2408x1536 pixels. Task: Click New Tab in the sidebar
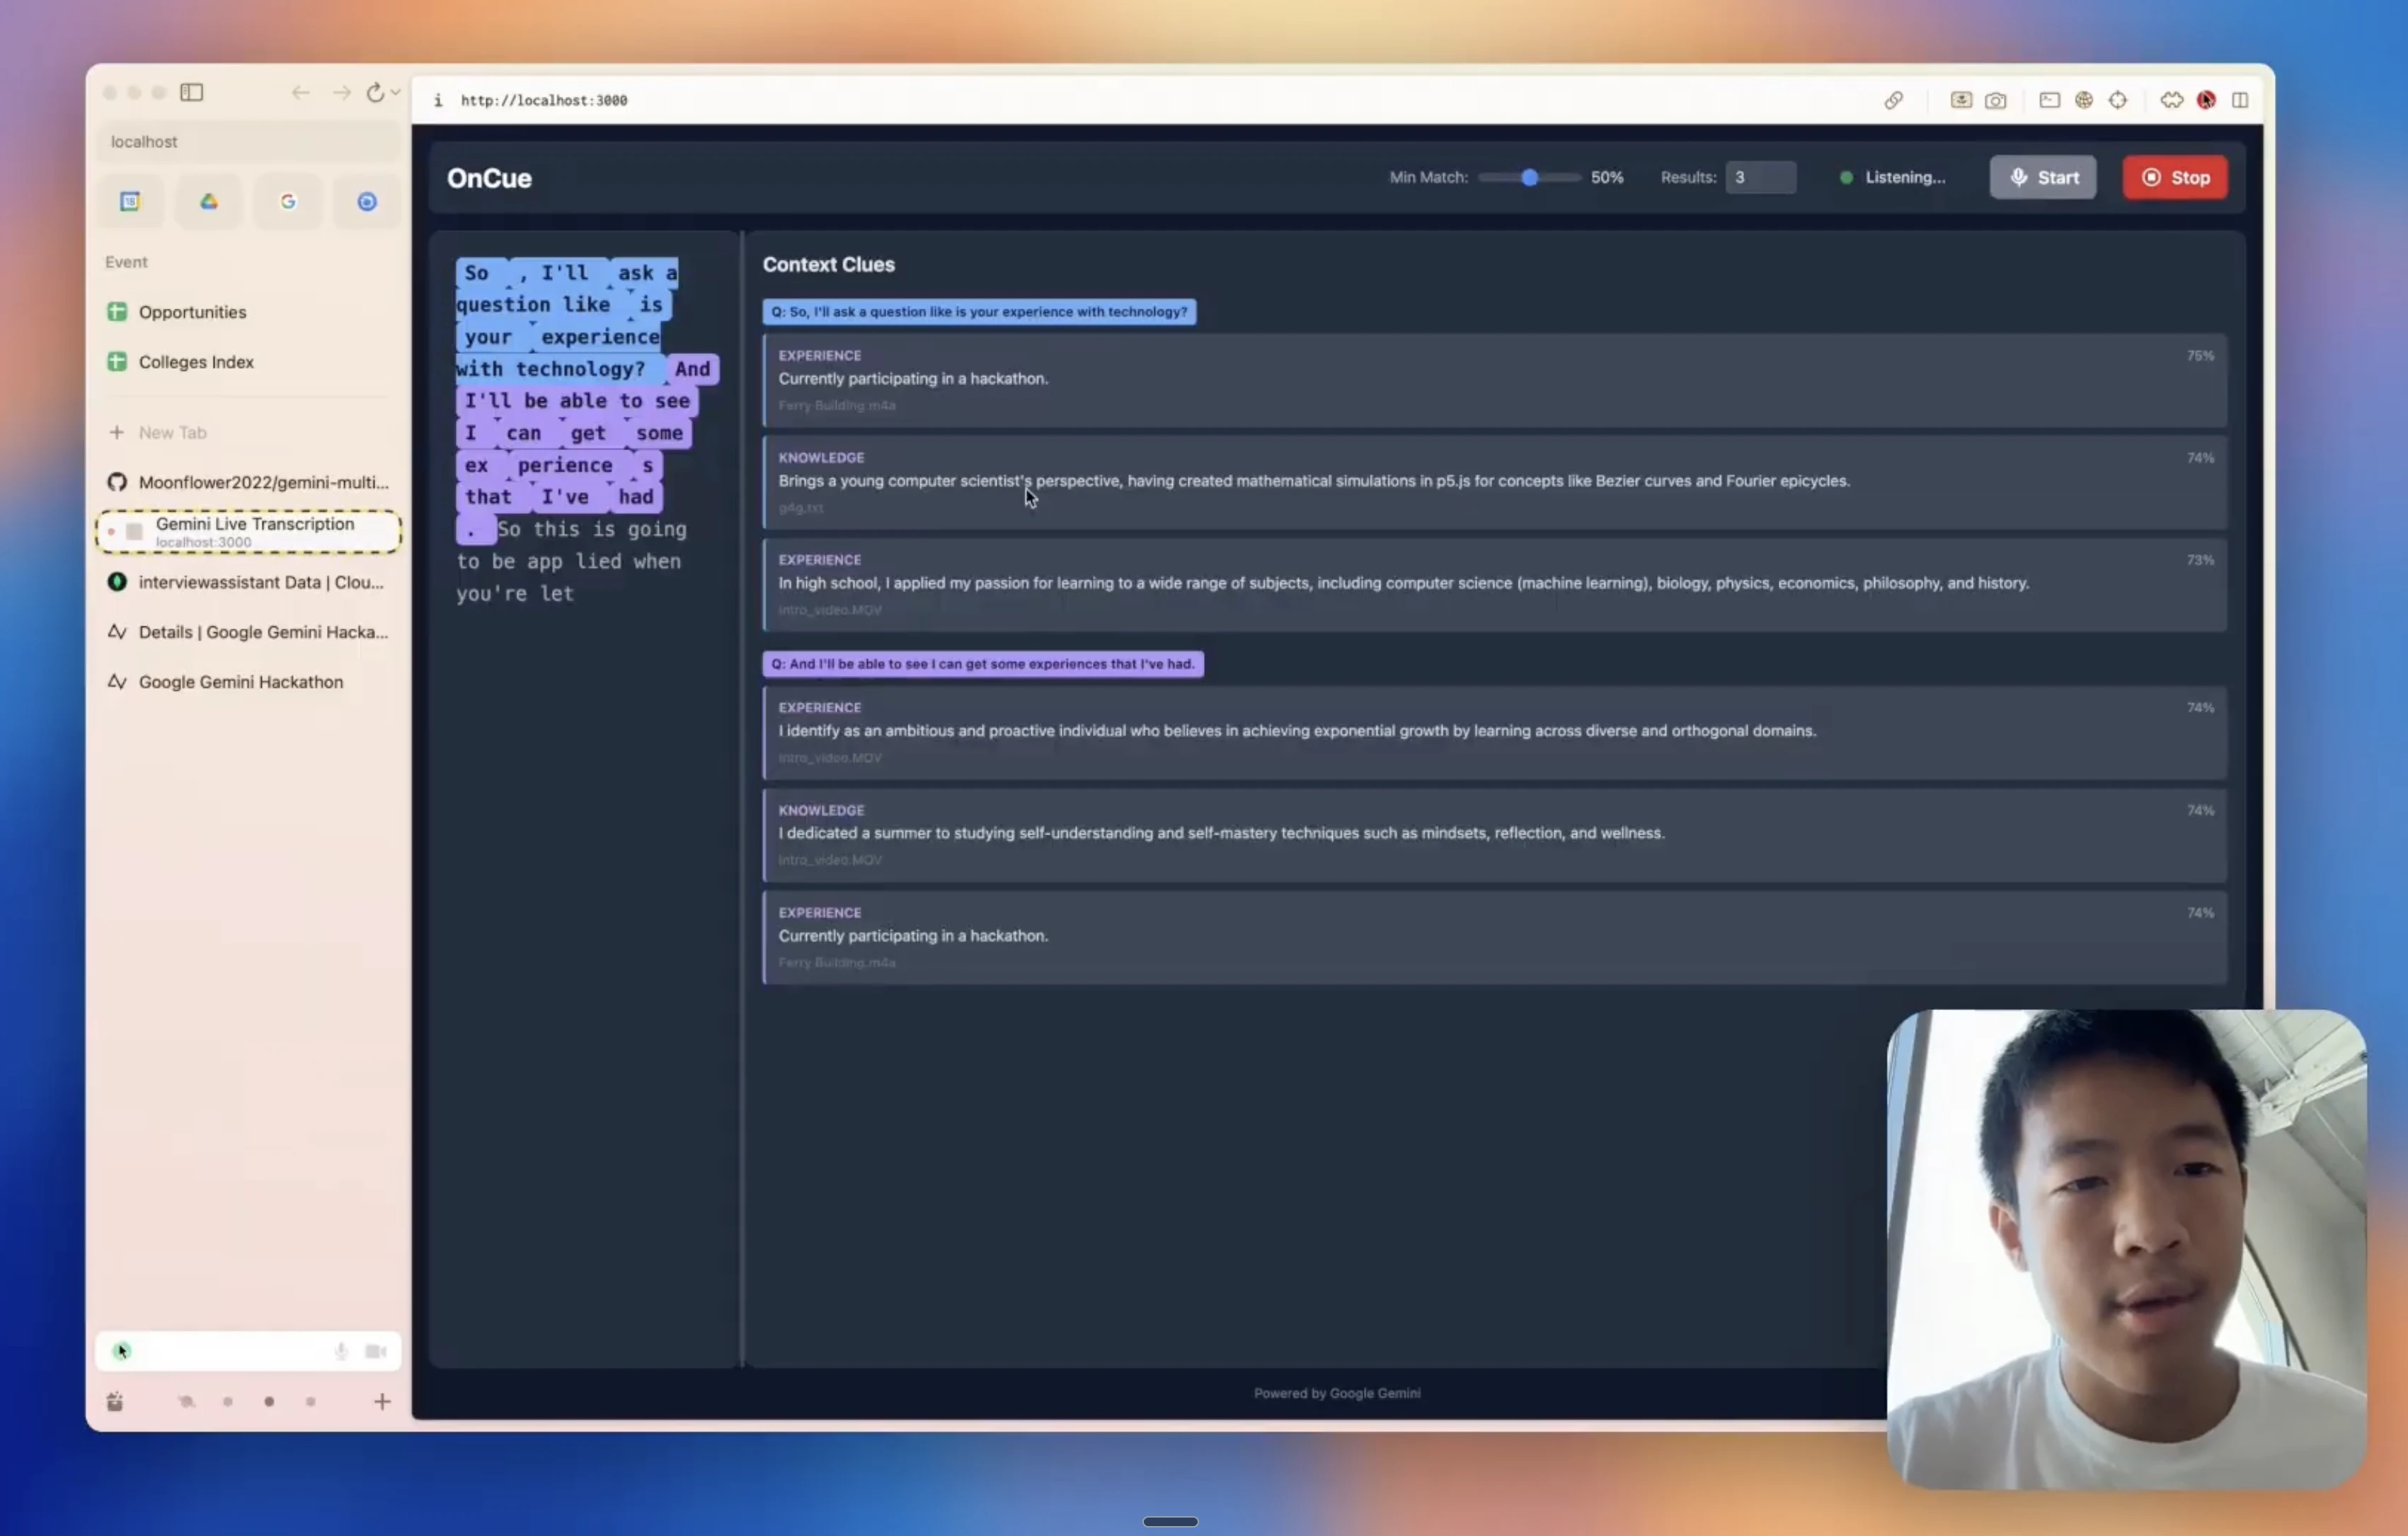tap(172, 433)
